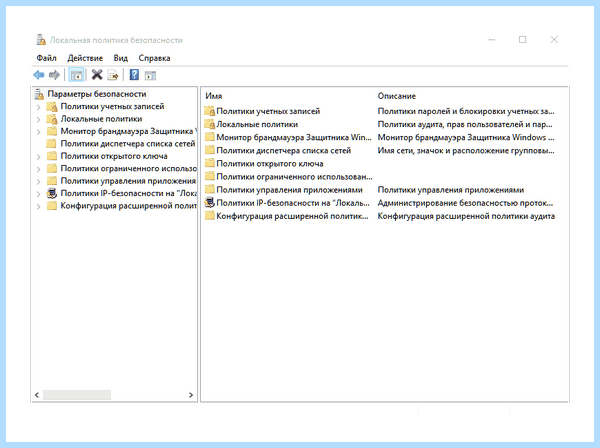Select Политики управления приложениями name in the list pane
Image resolution: width=600 pixels, height=448 pixels.
[289, 190]
